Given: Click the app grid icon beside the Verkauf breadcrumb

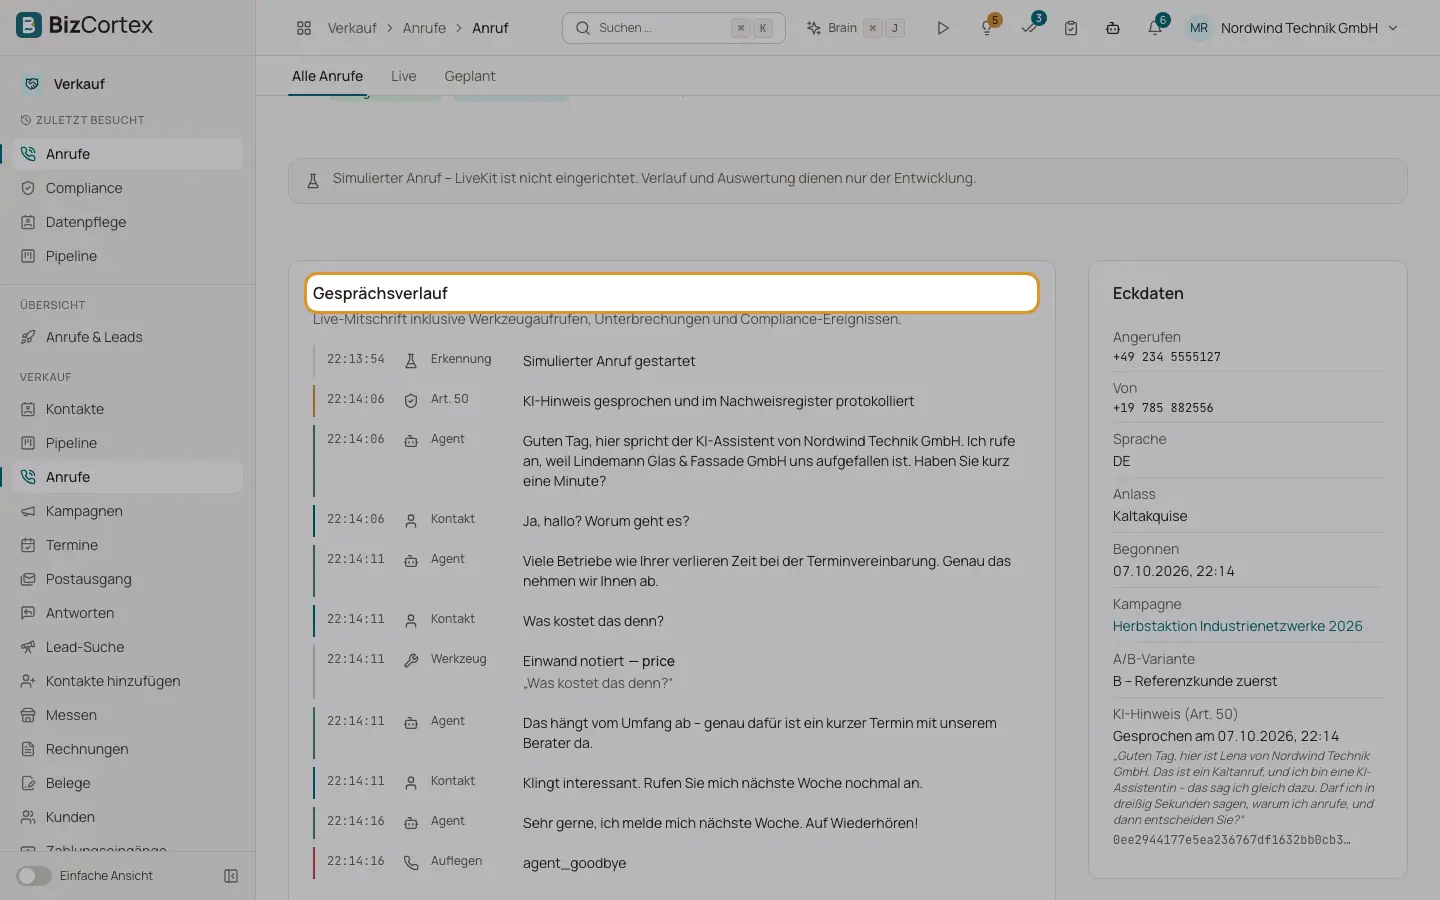Looking at the screenshot, I should point(304,28).
